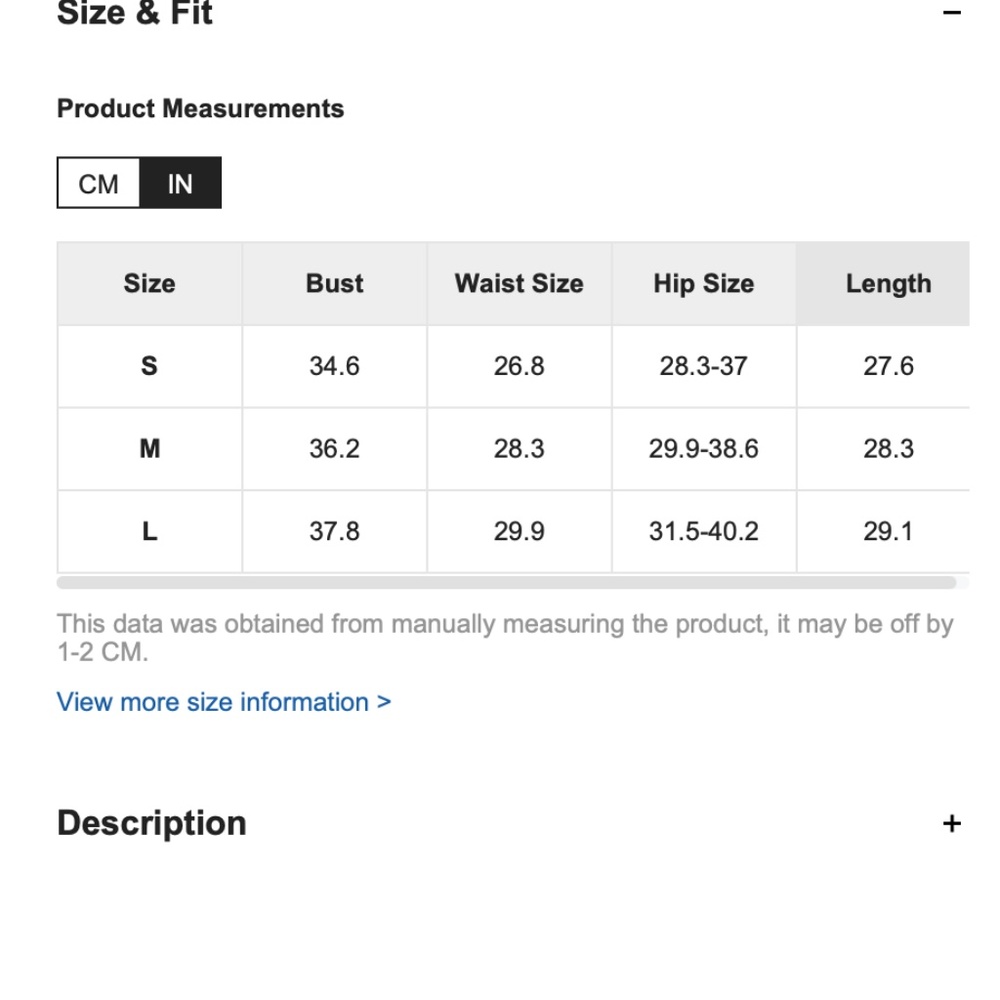Click the horizontal scrollbar under size table
The image size is (1000, 1000).
click(506, 582)
